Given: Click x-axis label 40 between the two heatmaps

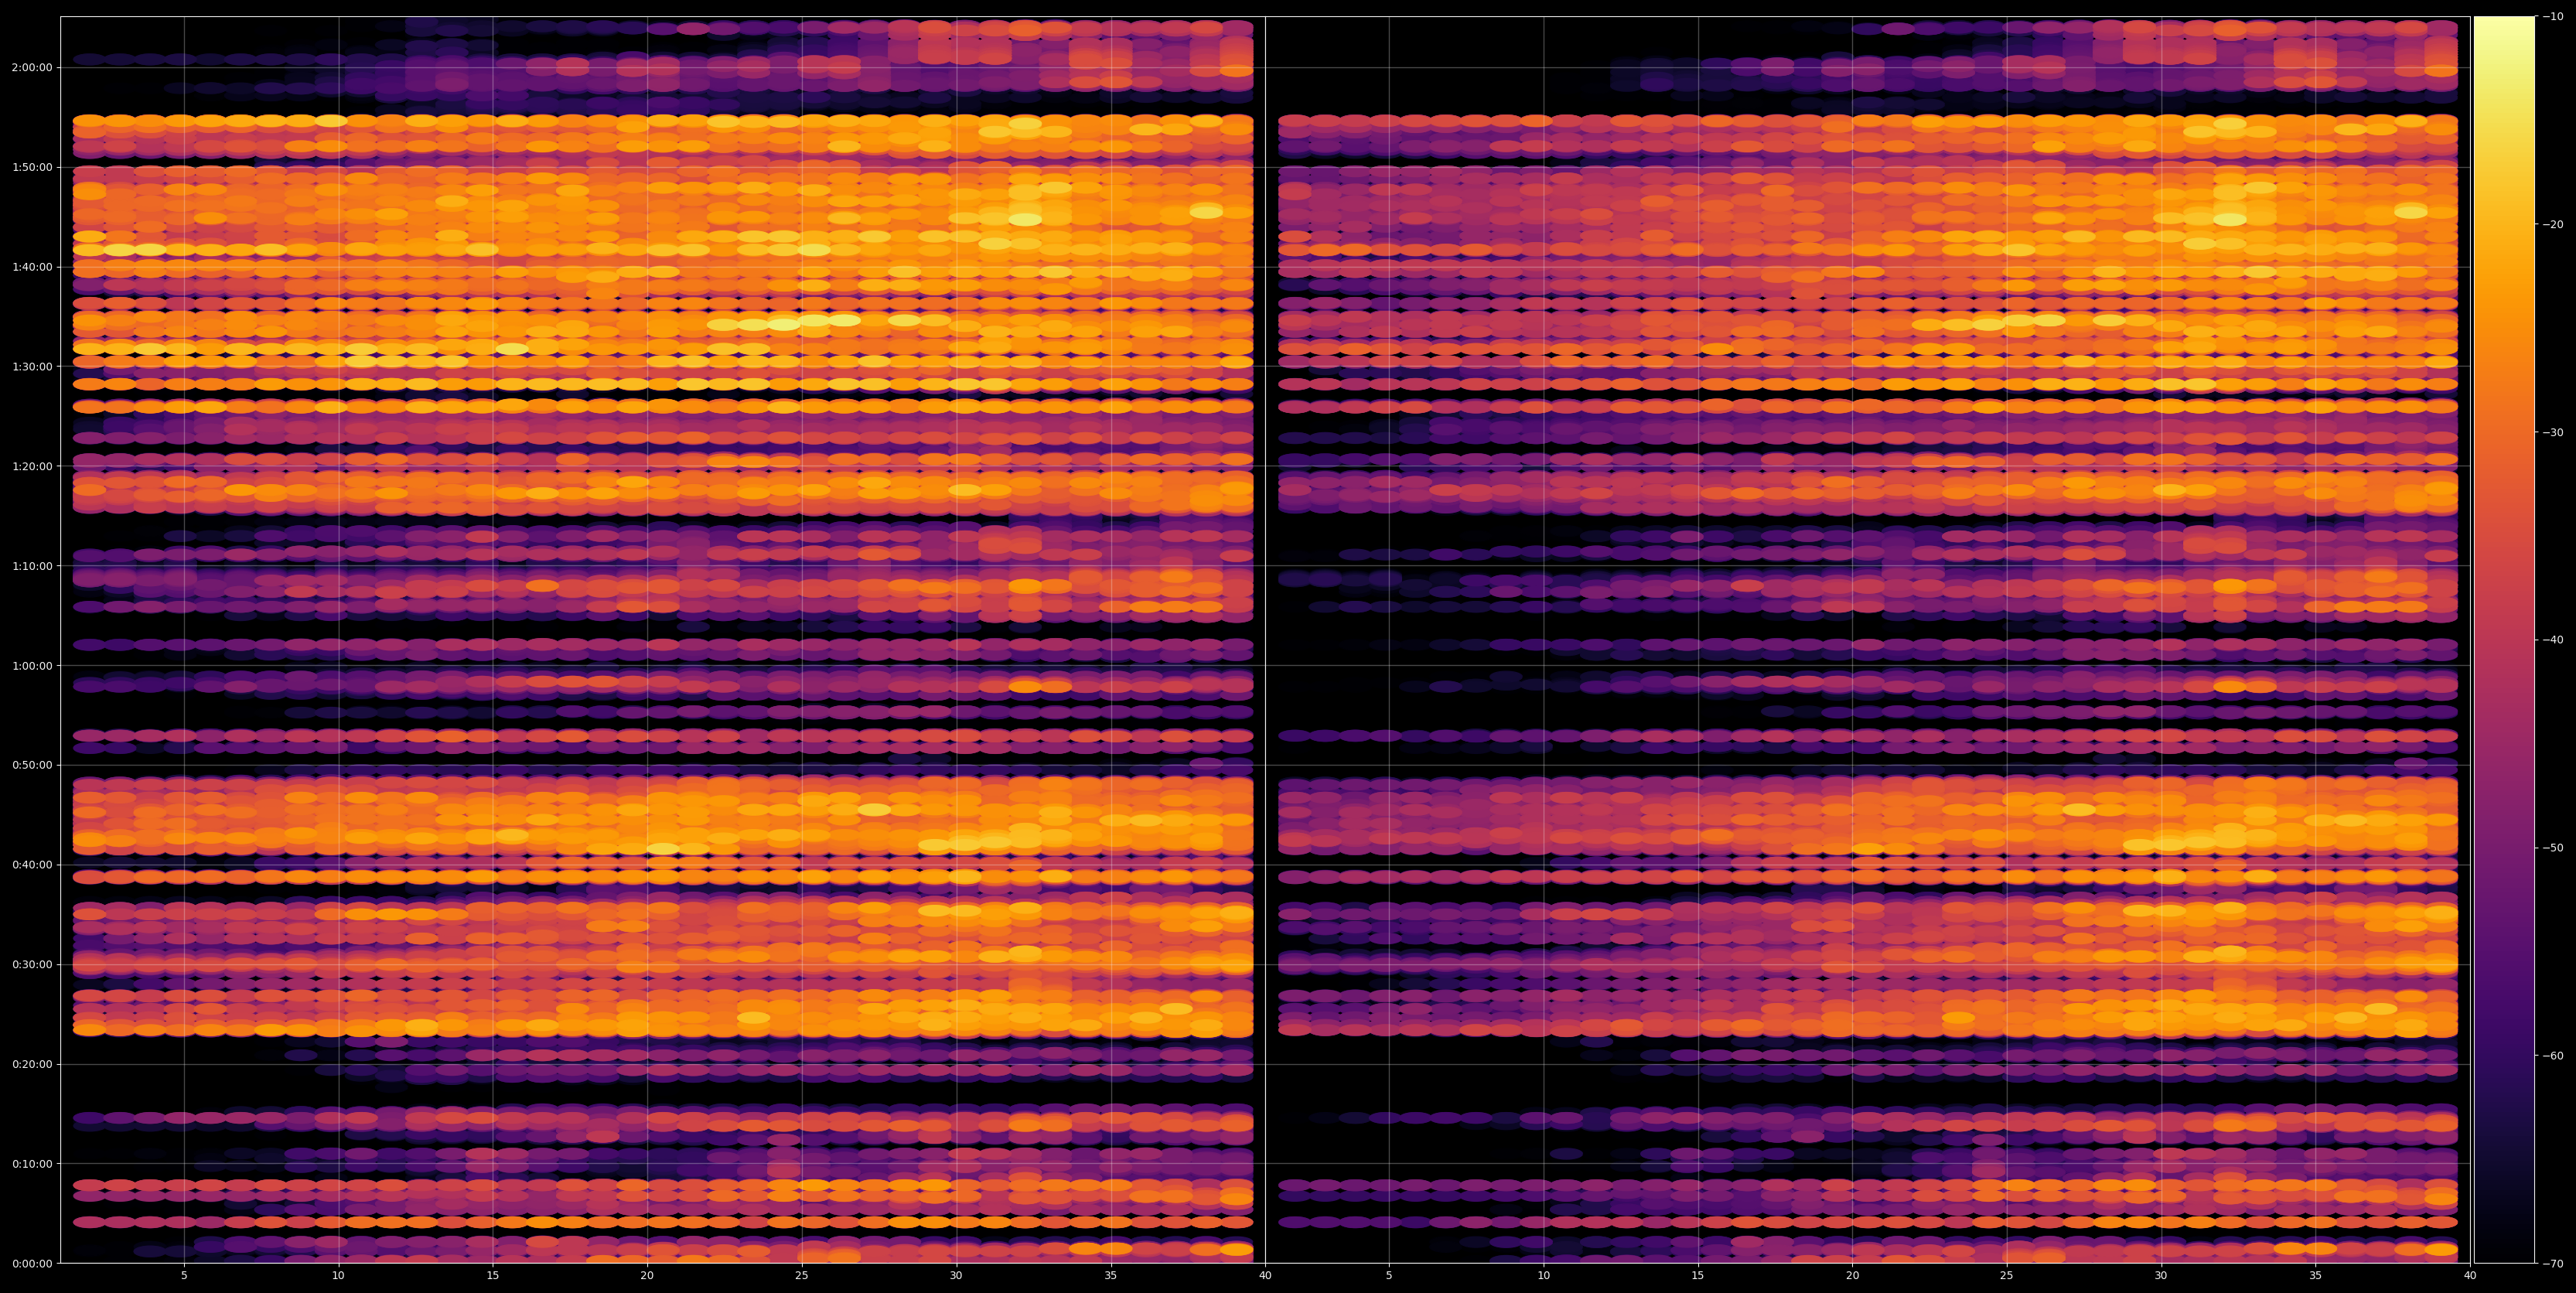Looking at the screenshot, I should [x=1265, y=1276].
